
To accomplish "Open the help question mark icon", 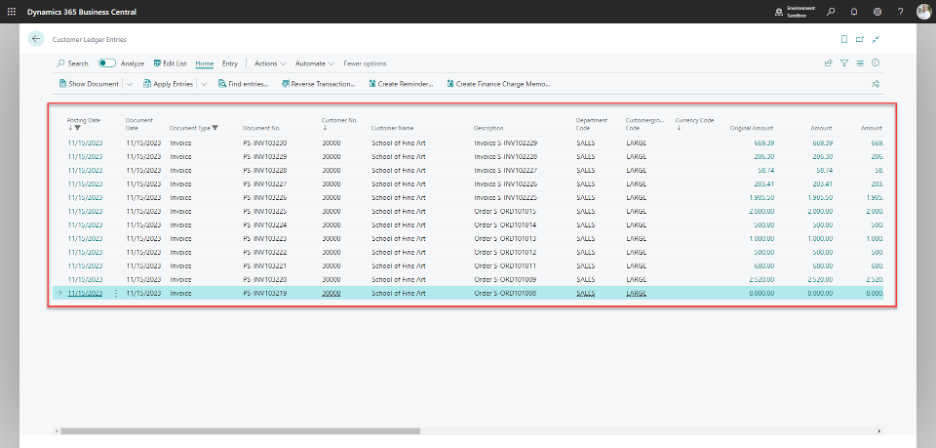I will pyautogui.click(x=900, y=11).
